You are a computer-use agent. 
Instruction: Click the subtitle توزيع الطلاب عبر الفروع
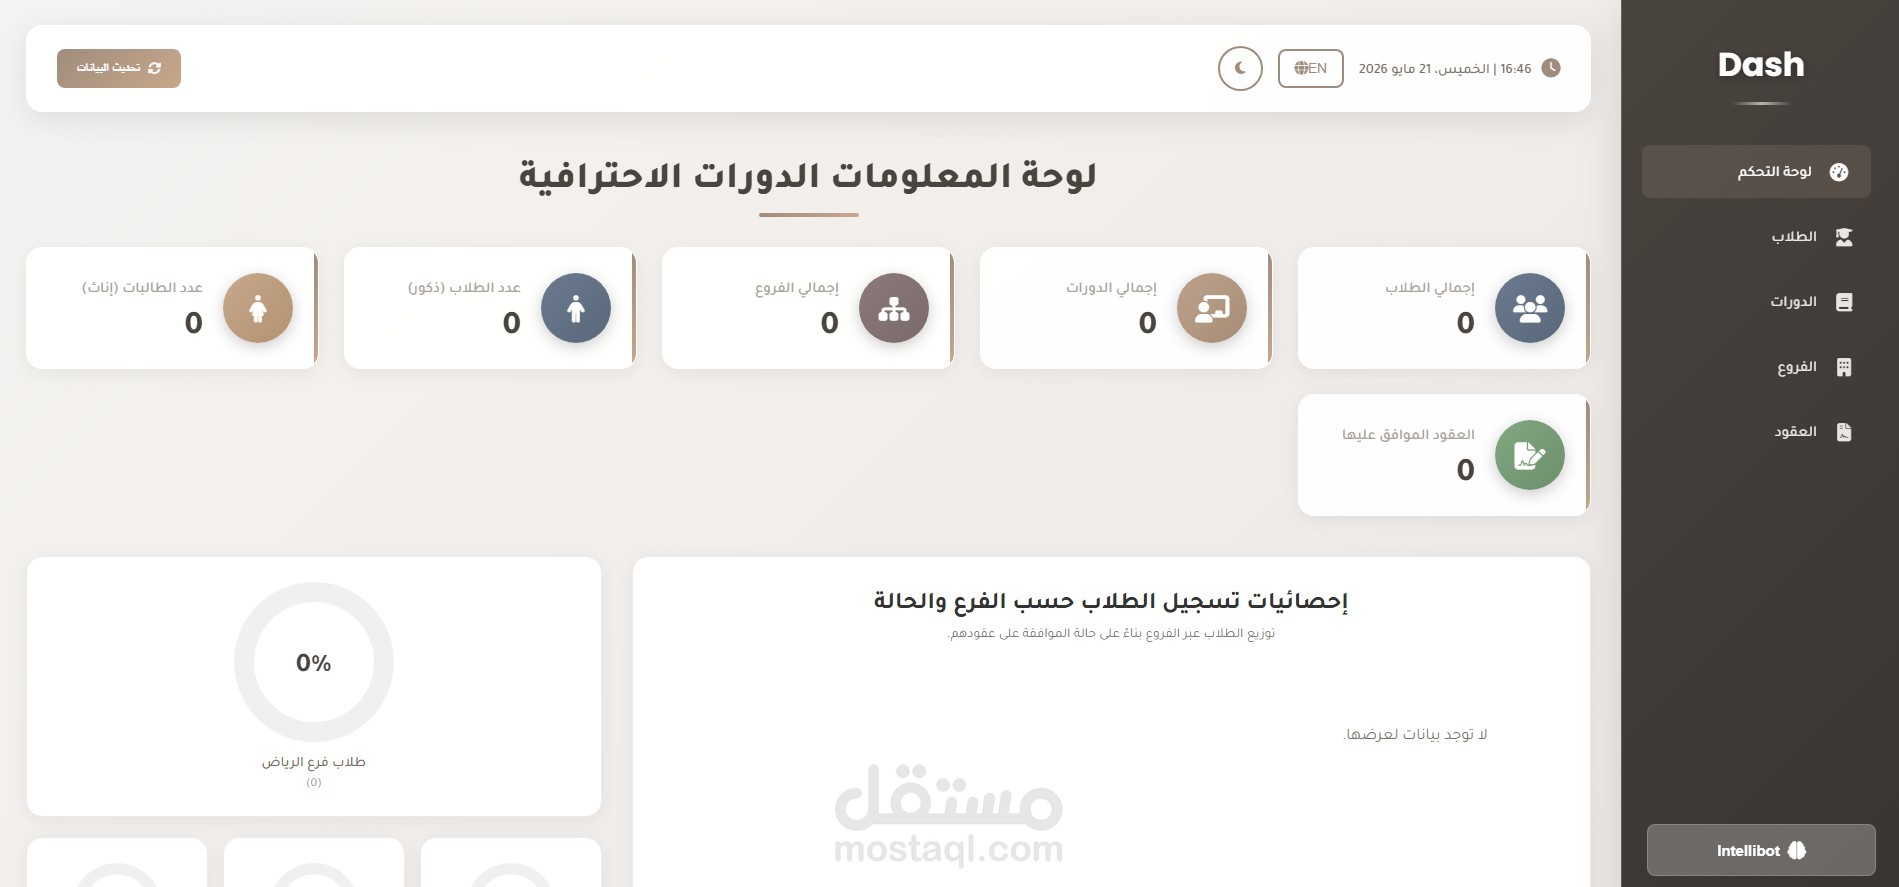click(x=1111, y=633)
